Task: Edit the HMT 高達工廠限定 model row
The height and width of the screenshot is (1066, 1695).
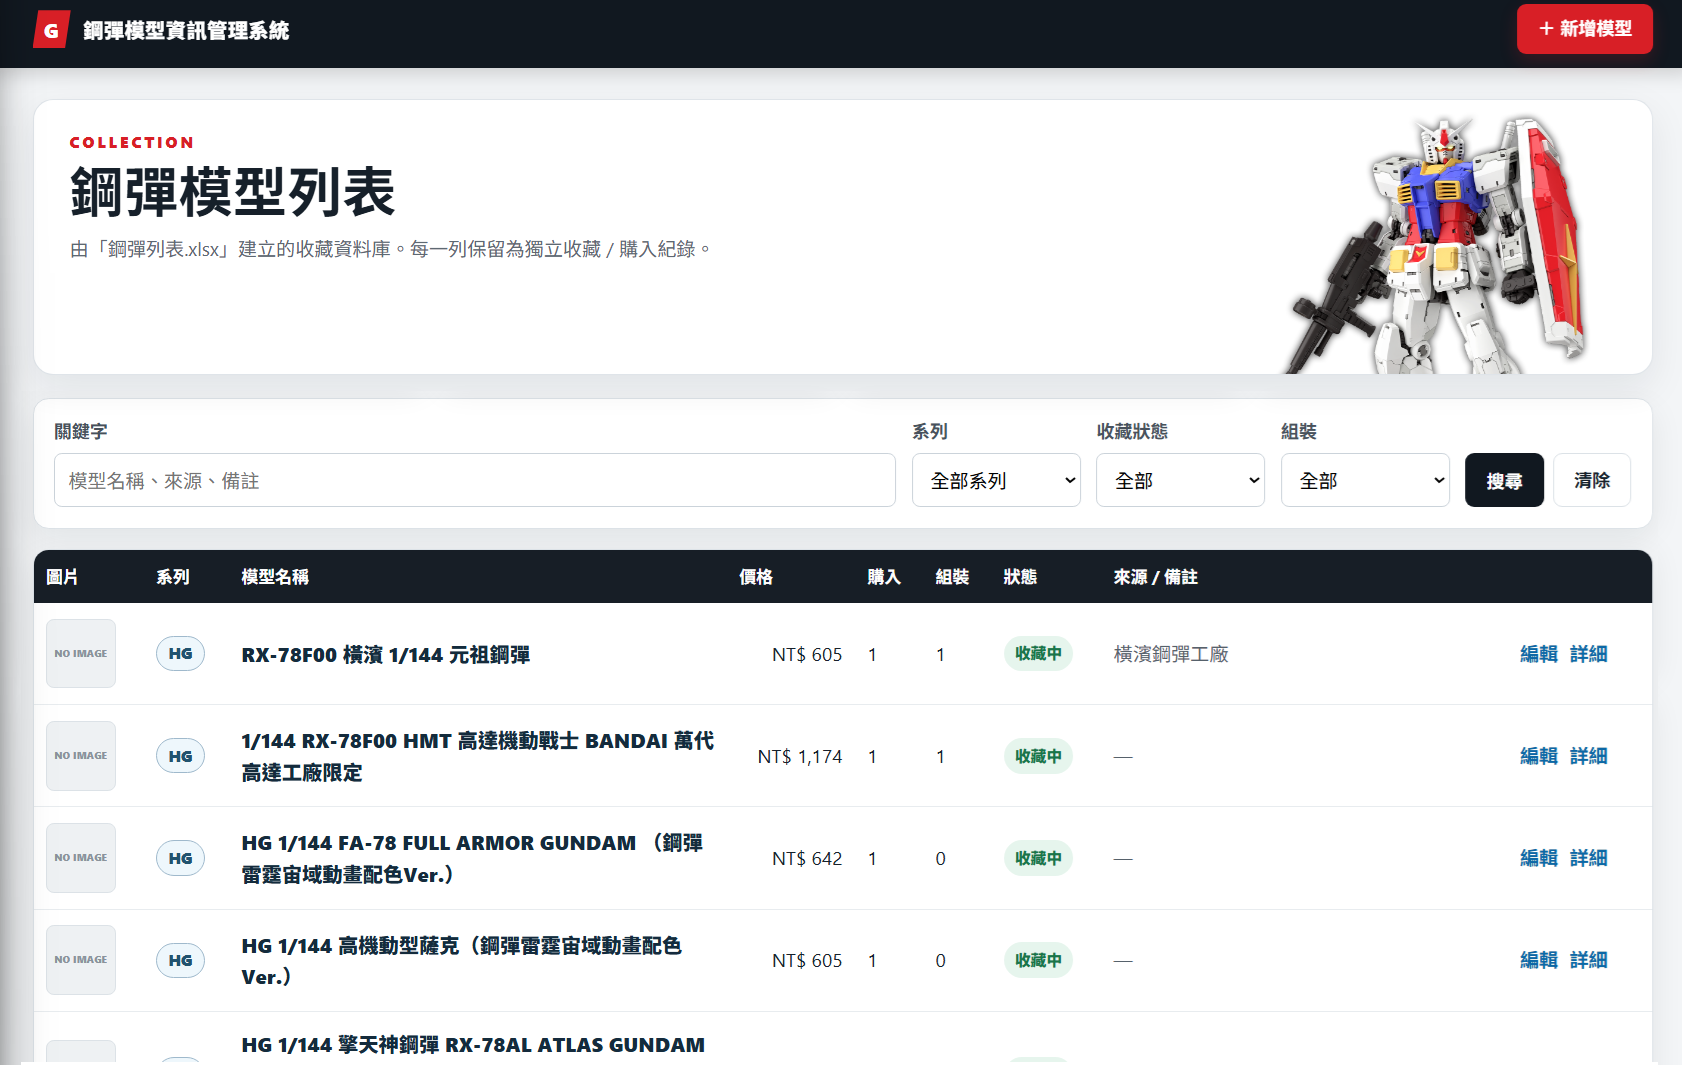Action: [x=1539, y=756]
